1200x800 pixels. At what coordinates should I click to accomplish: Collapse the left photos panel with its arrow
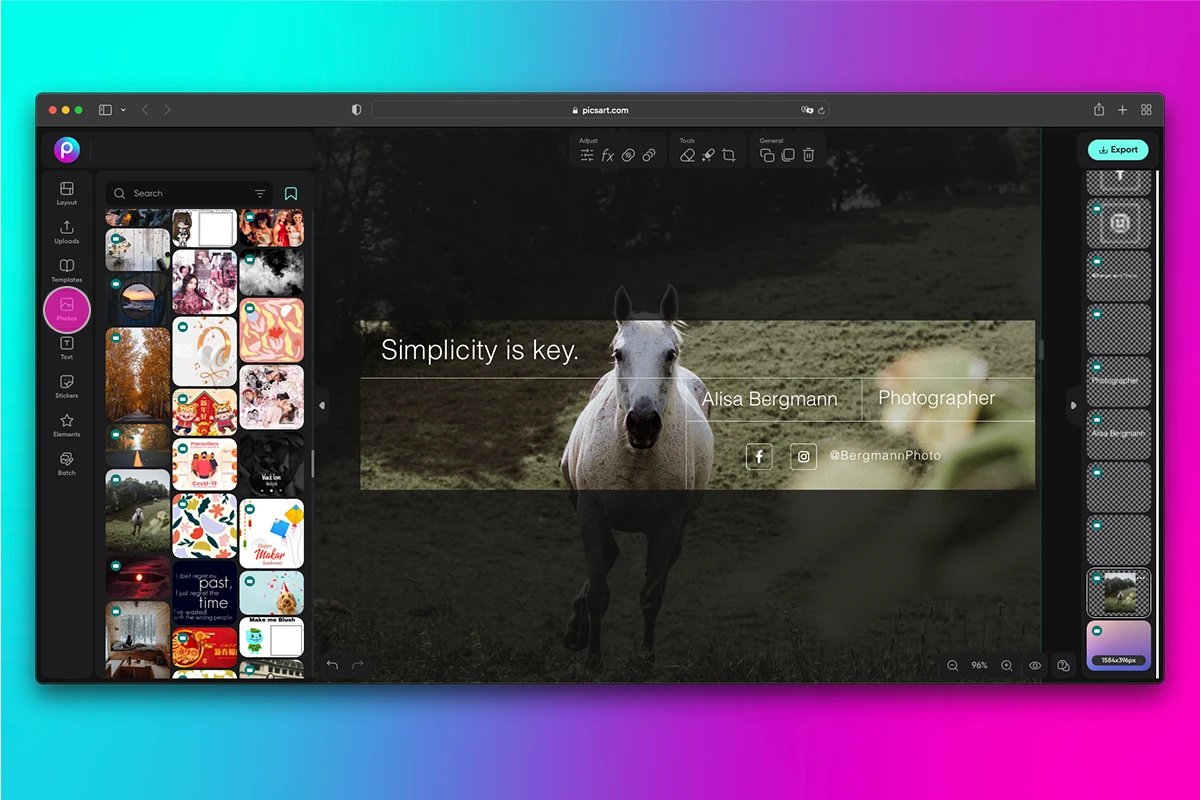click(x=322, y=405)
